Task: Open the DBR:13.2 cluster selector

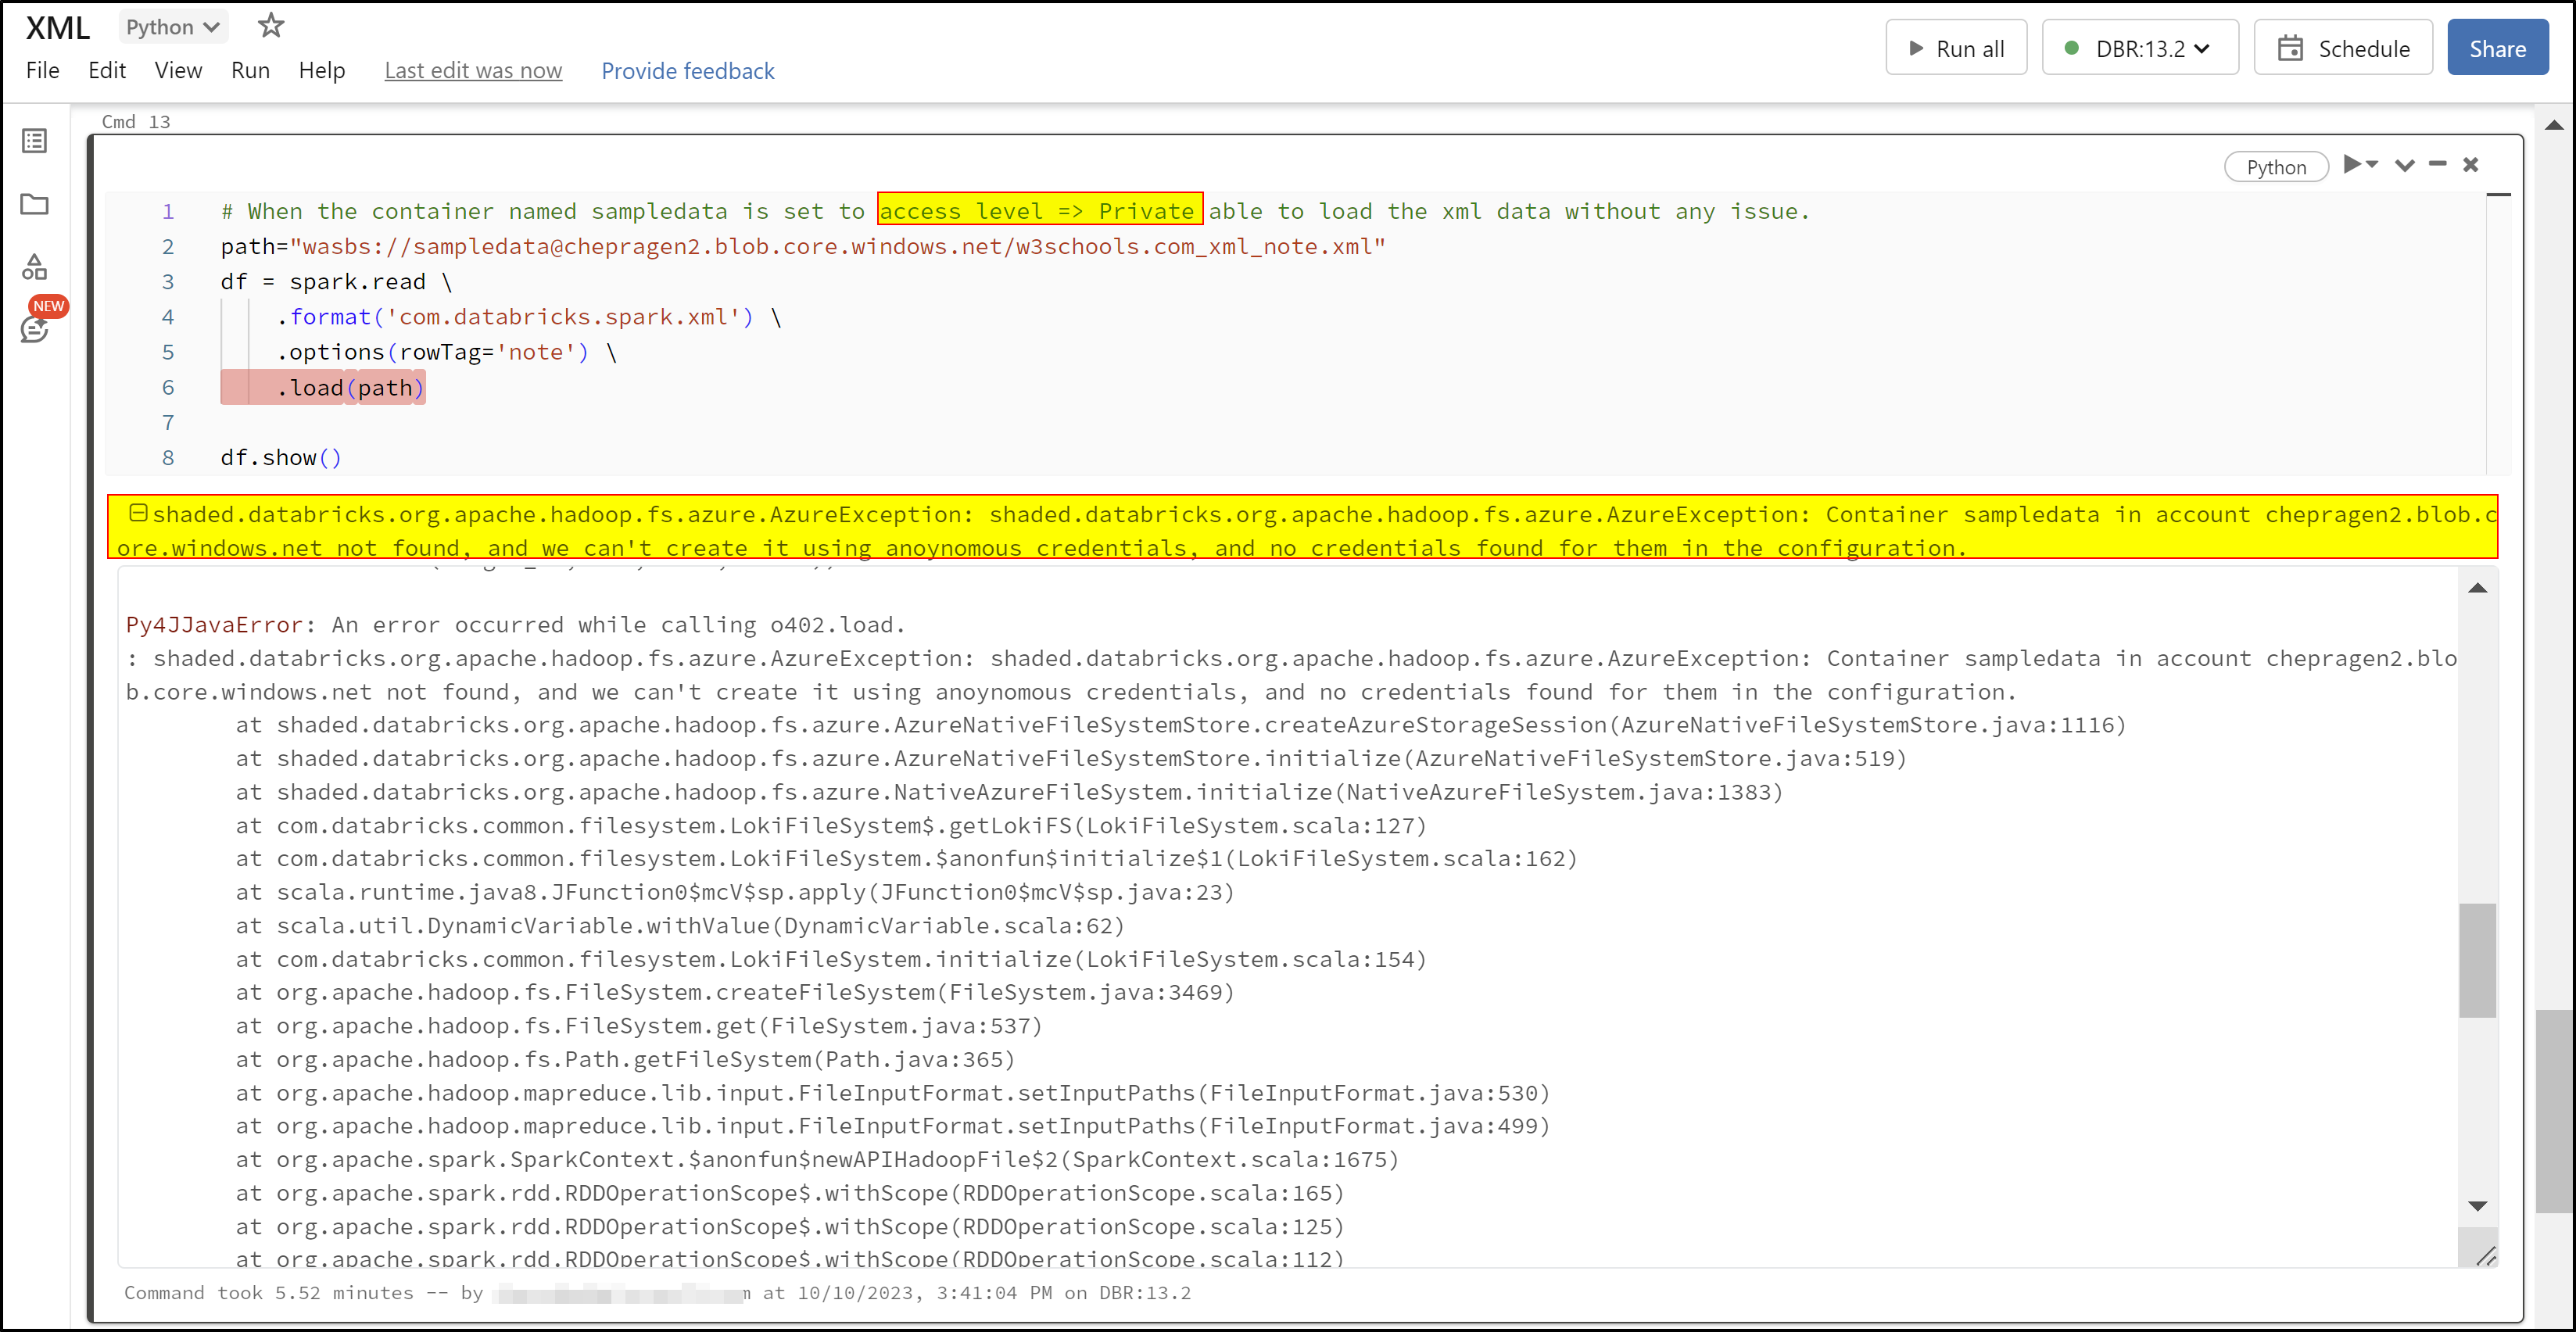Action: tap(2140, 47)
